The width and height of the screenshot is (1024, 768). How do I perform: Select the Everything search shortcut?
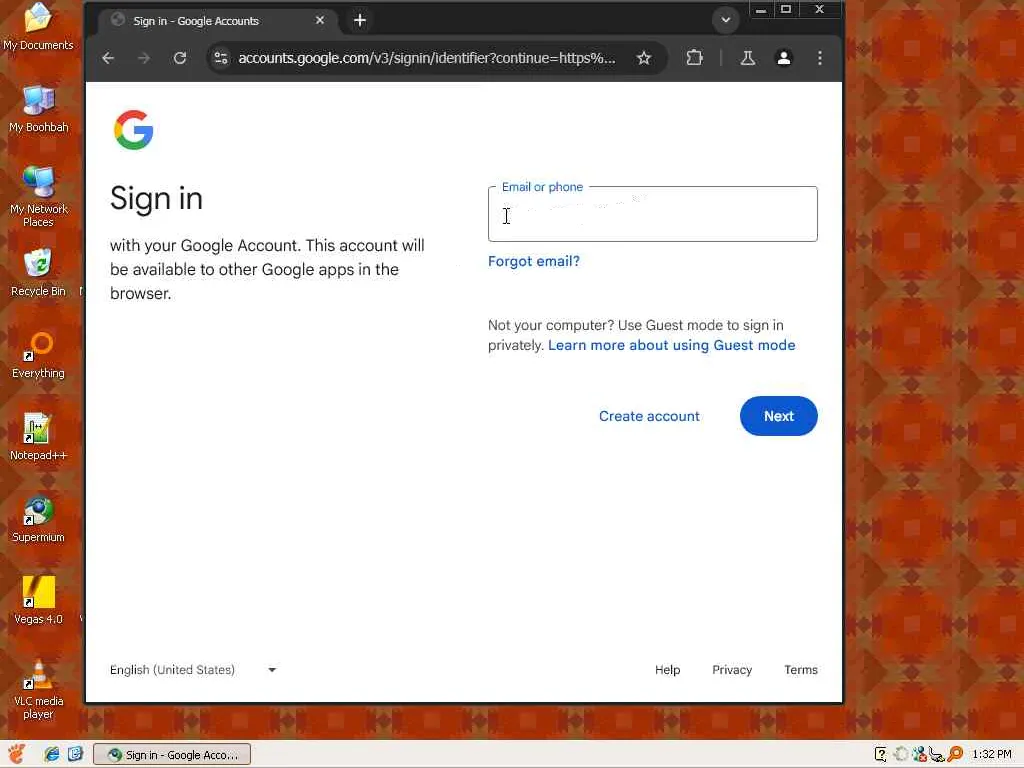coord(39,355)
